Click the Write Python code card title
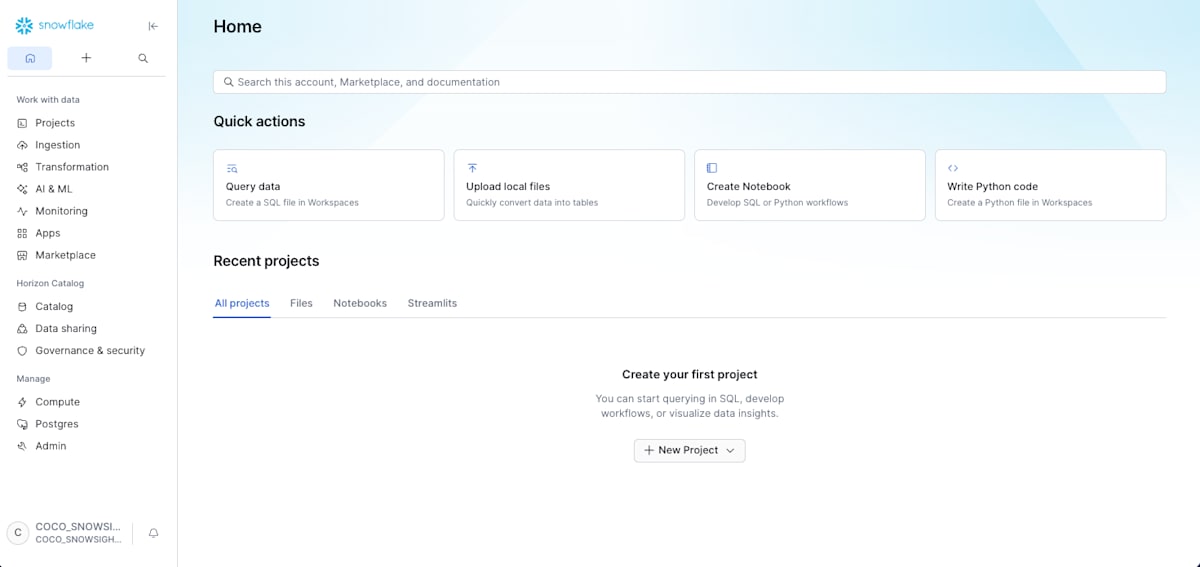Image resolution: width=1200 pixels, height=567 pixels. tap(993, 187)
